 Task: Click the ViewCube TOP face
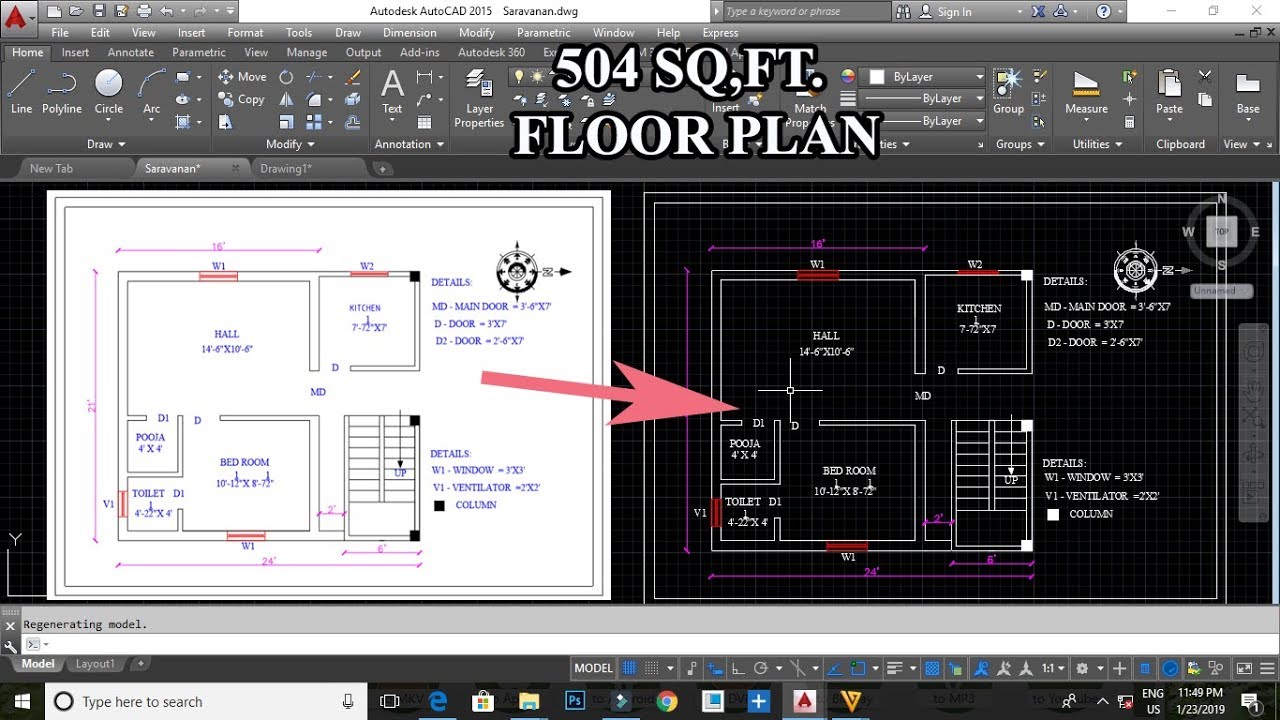click(1221, 231)
